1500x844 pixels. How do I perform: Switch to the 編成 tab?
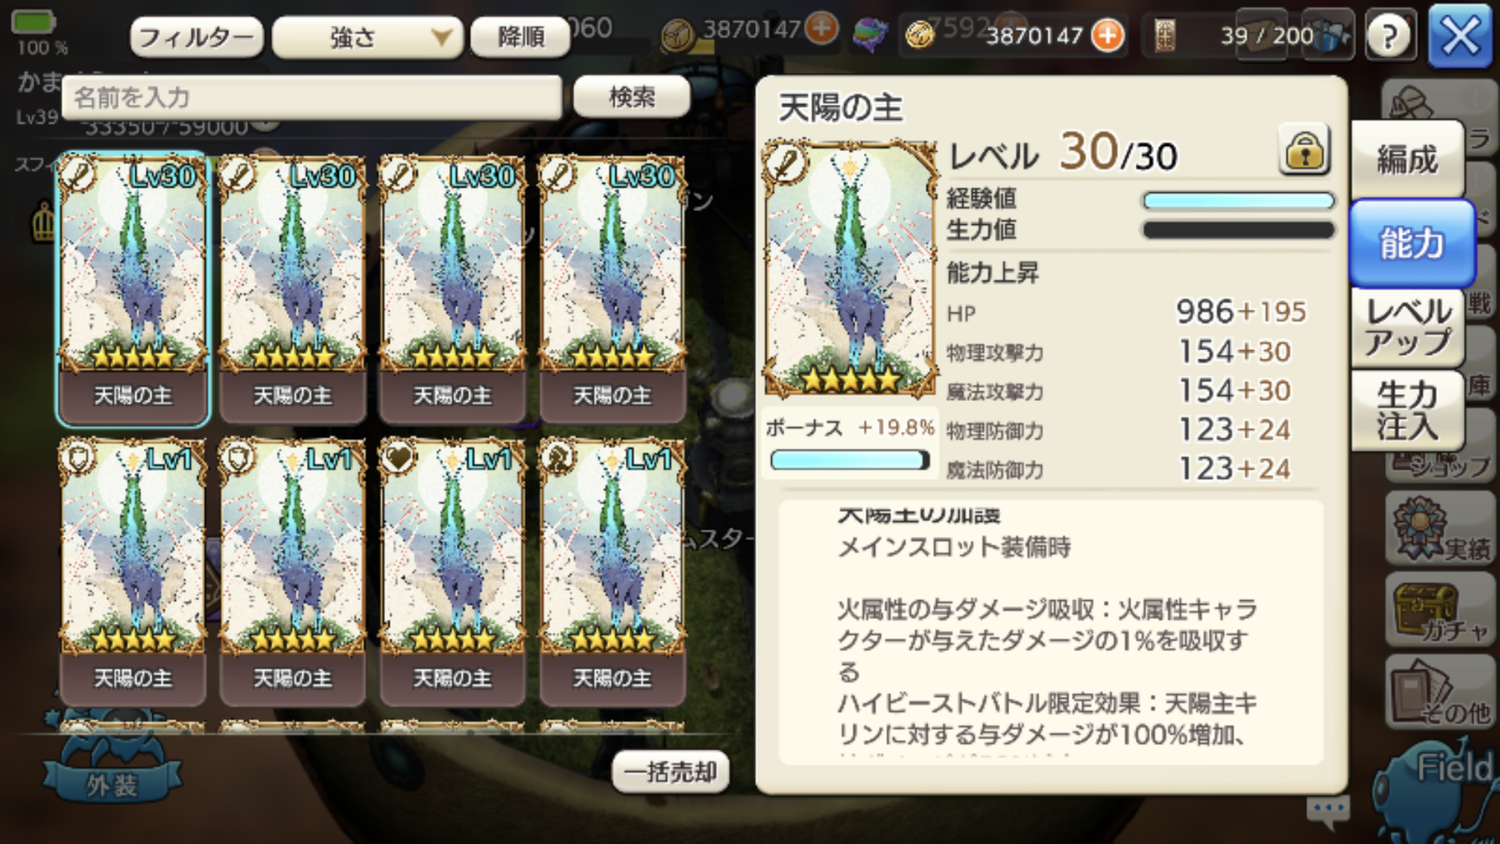click(x=1407, y=159)
